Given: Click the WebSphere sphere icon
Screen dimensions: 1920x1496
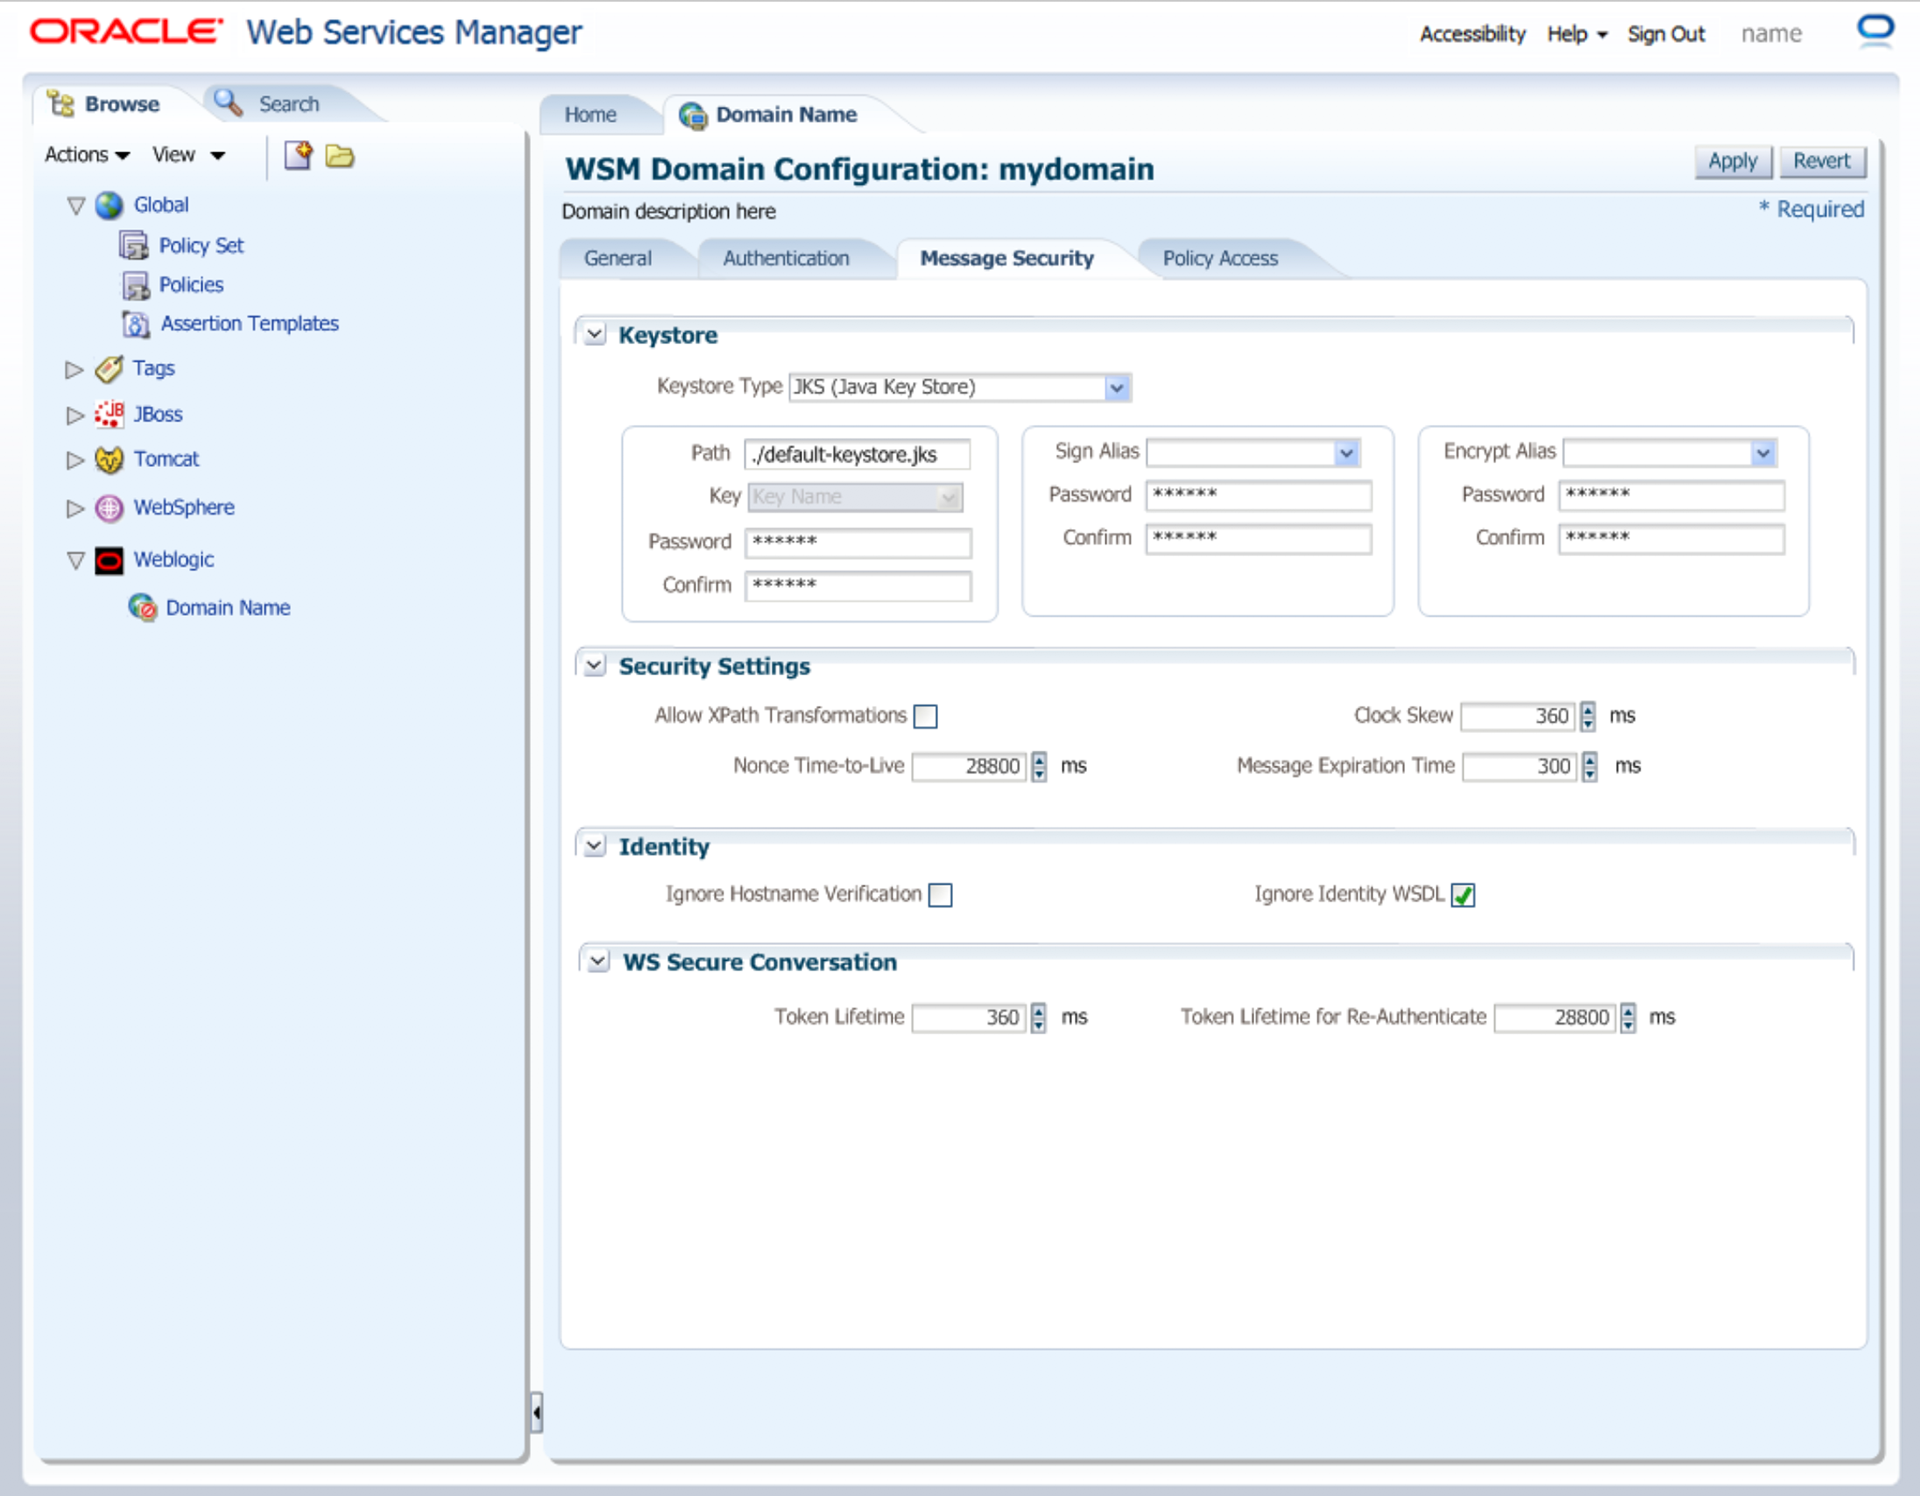Looking at the screenshot, I should [x=109, y=508].
